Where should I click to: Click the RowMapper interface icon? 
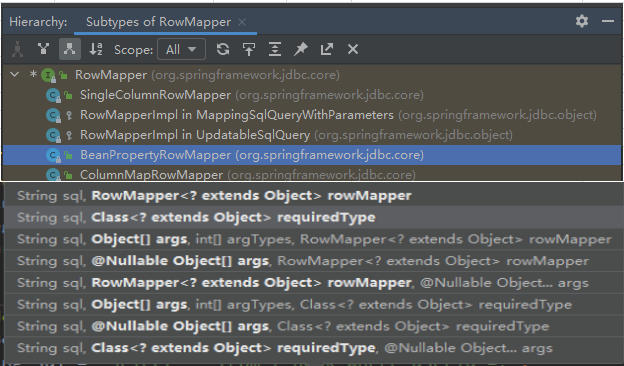tap(48, 75)
